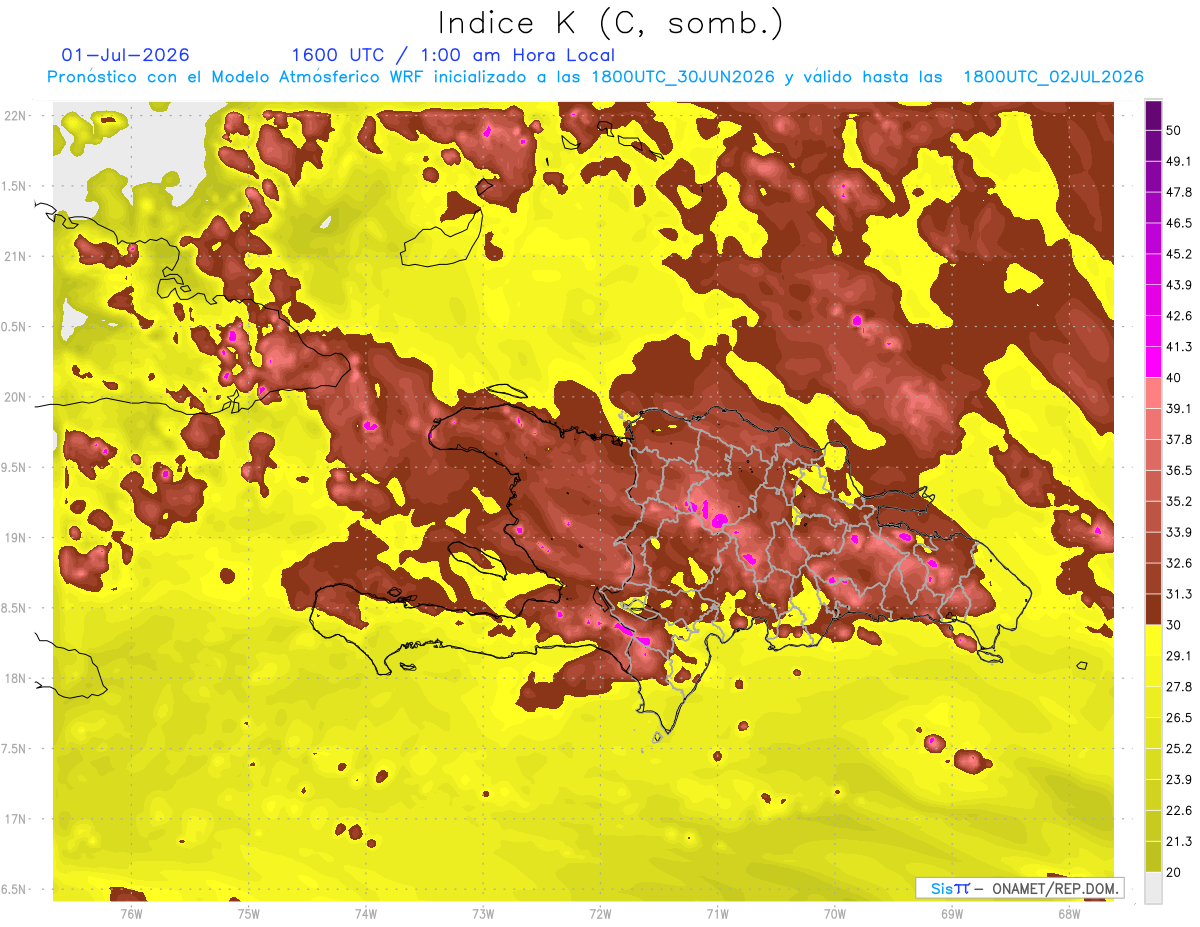
Task: Click the '69W' longitude label
Action: (952, 913)
